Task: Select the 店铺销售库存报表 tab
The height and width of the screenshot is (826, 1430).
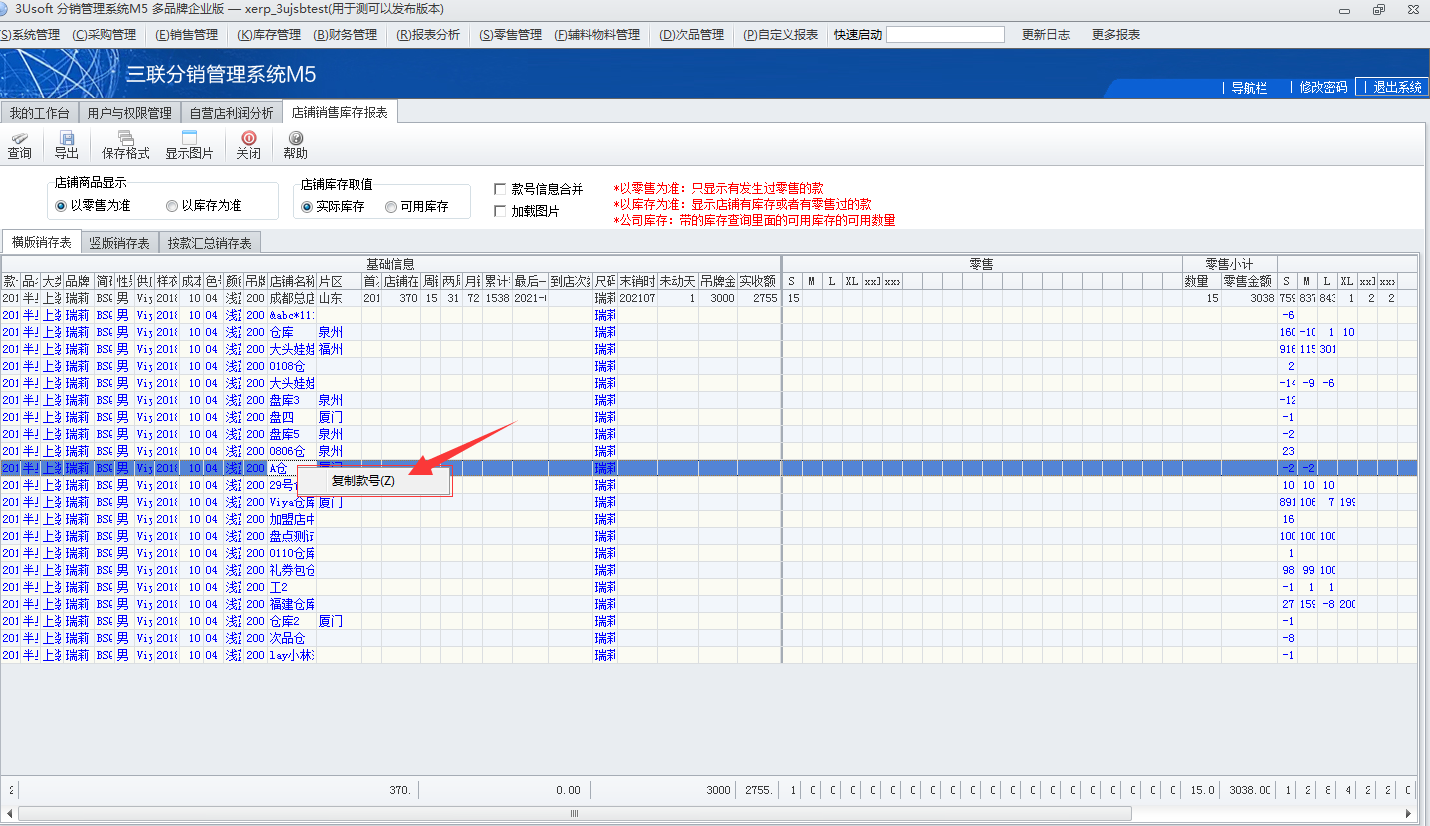Action: tap(340, 112)
